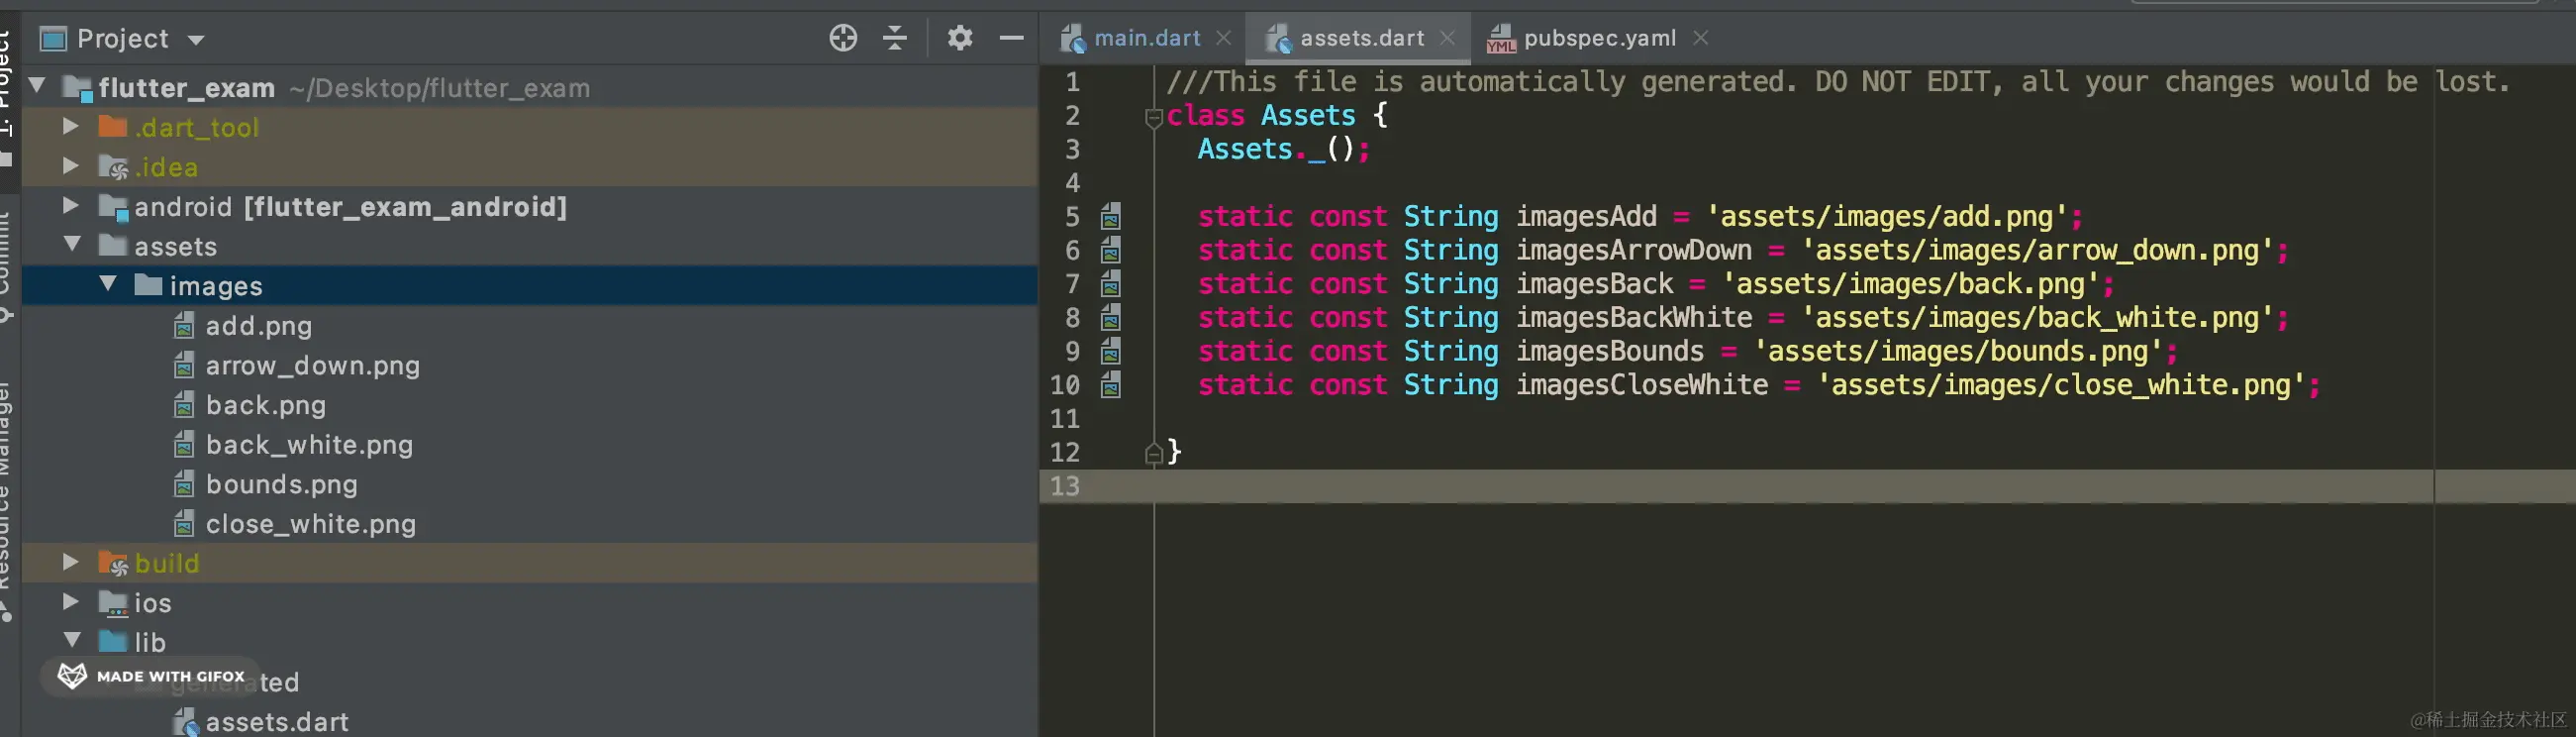This screenshot has width=2576, height=737.
Task: Expand the ios folder
Action: [70, 601]
